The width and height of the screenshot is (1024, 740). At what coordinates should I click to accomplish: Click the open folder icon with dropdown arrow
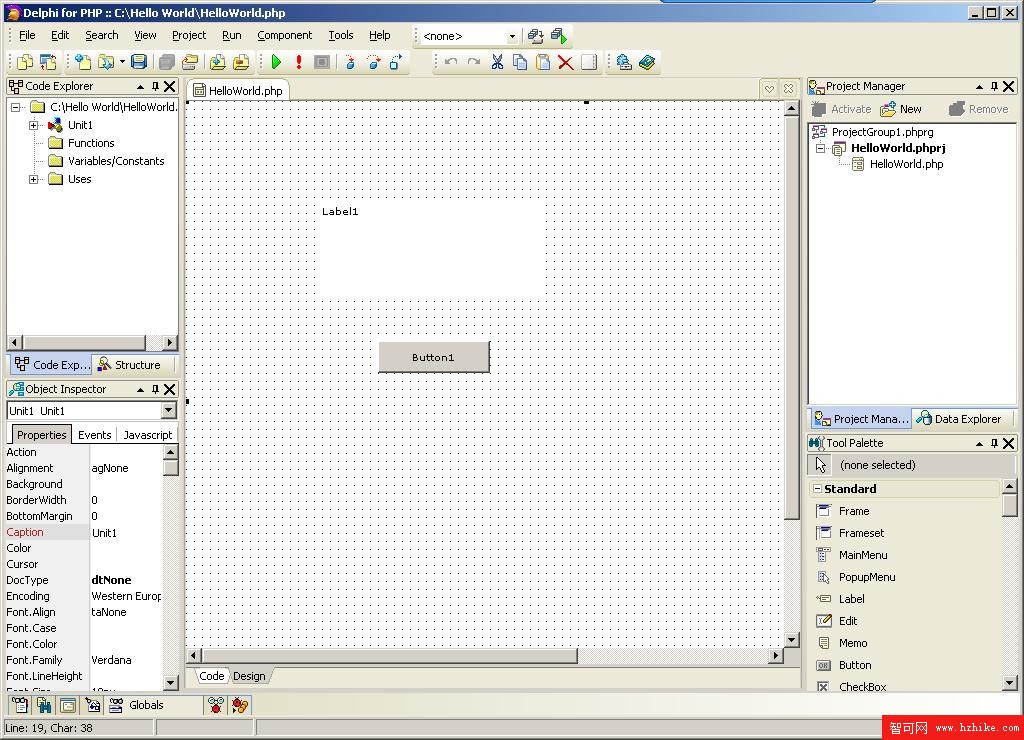tap(105, 62)
